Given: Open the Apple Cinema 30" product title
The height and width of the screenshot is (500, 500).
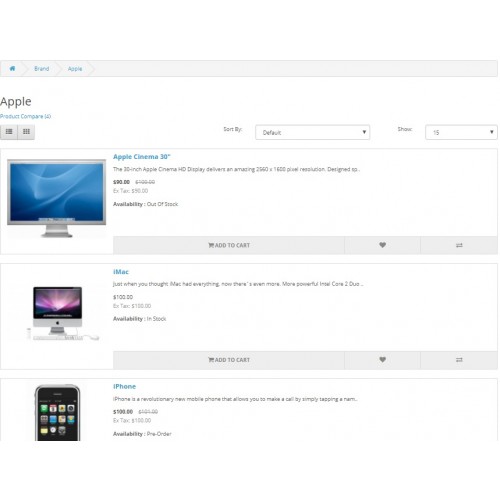Looking at the screenshot, I should (142, 157).
